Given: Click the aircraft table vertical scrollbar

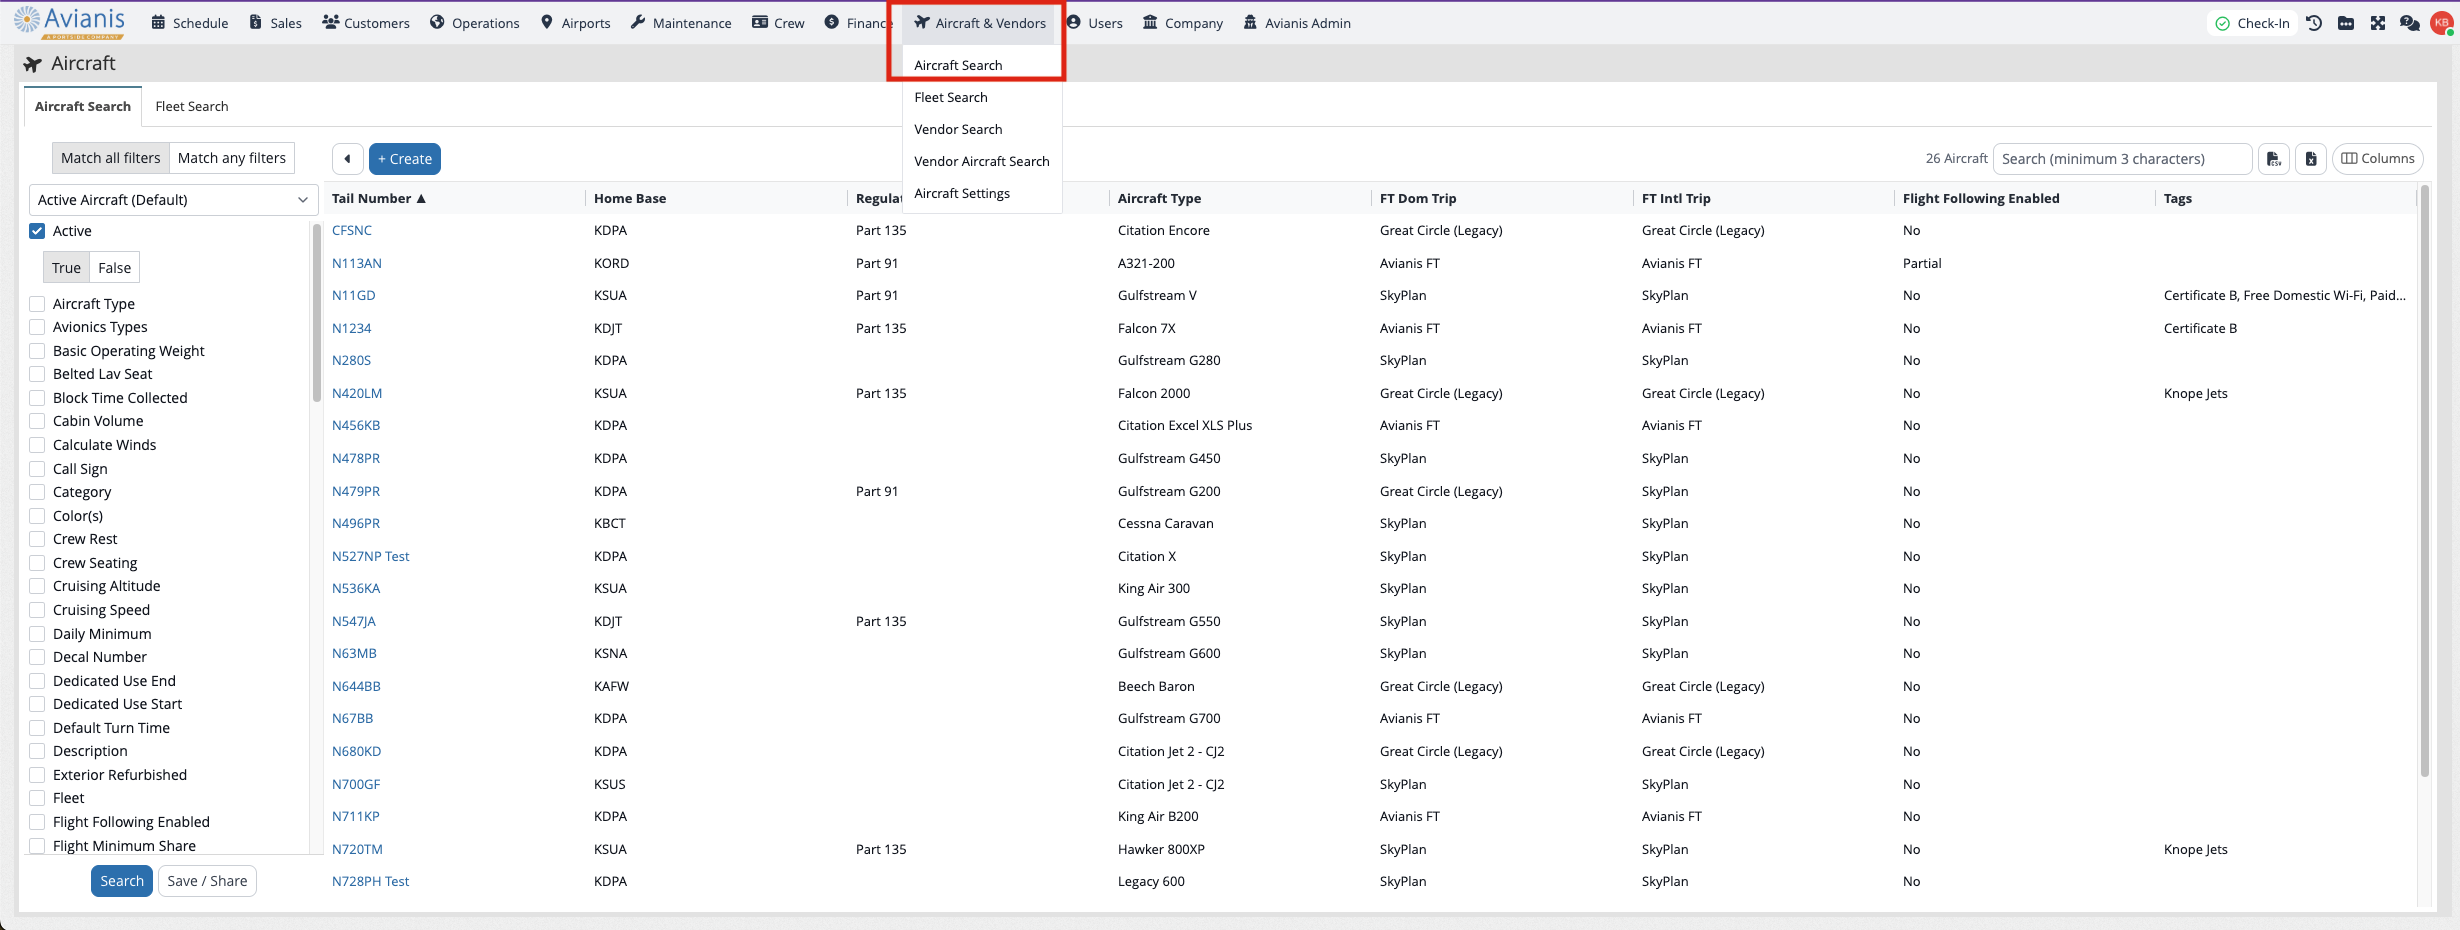Looking at the screenshot, I should 2424,480.
